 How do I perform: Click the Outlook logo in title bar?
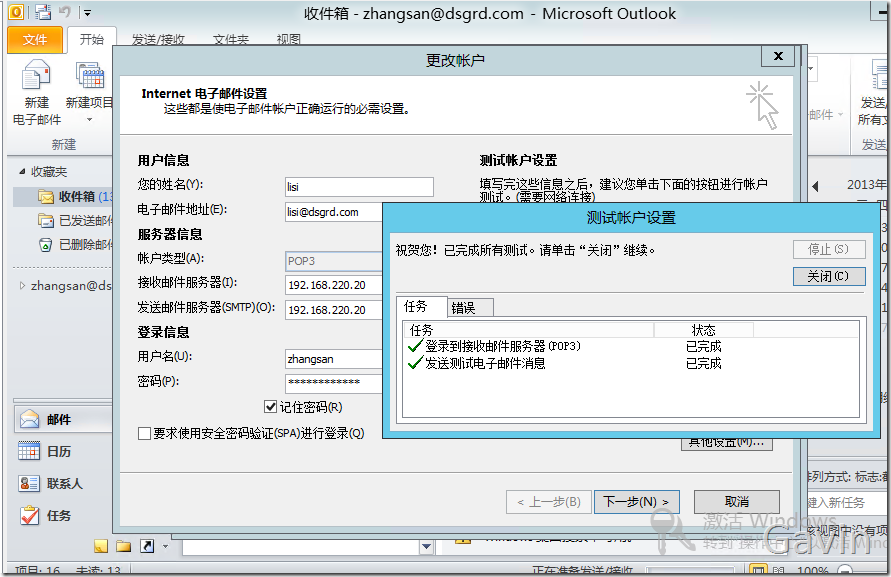pos(16,12)
